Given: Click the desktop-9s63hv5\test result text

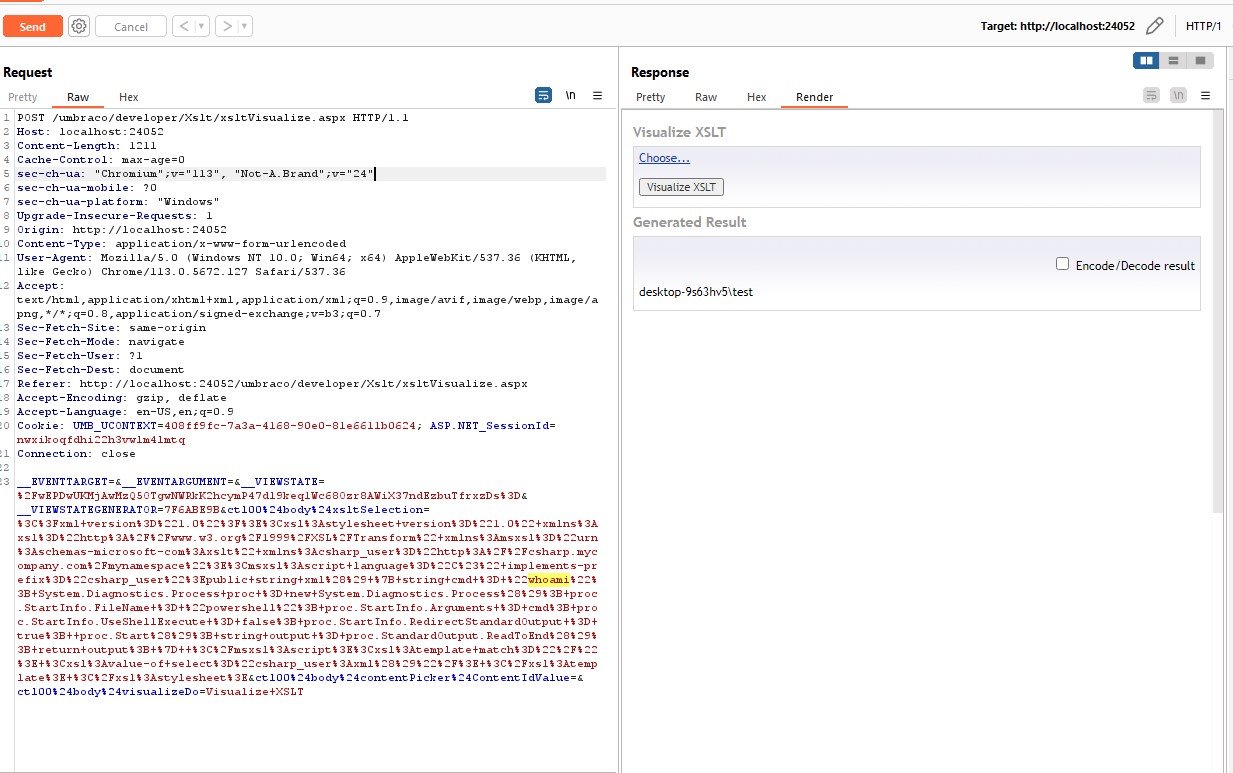Looking at the screenshot, I should click(696, 292).
